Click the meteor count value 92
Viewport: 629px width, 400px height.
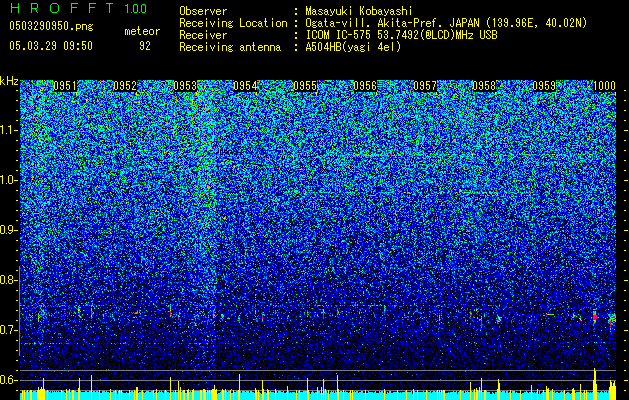coord(145,46)
